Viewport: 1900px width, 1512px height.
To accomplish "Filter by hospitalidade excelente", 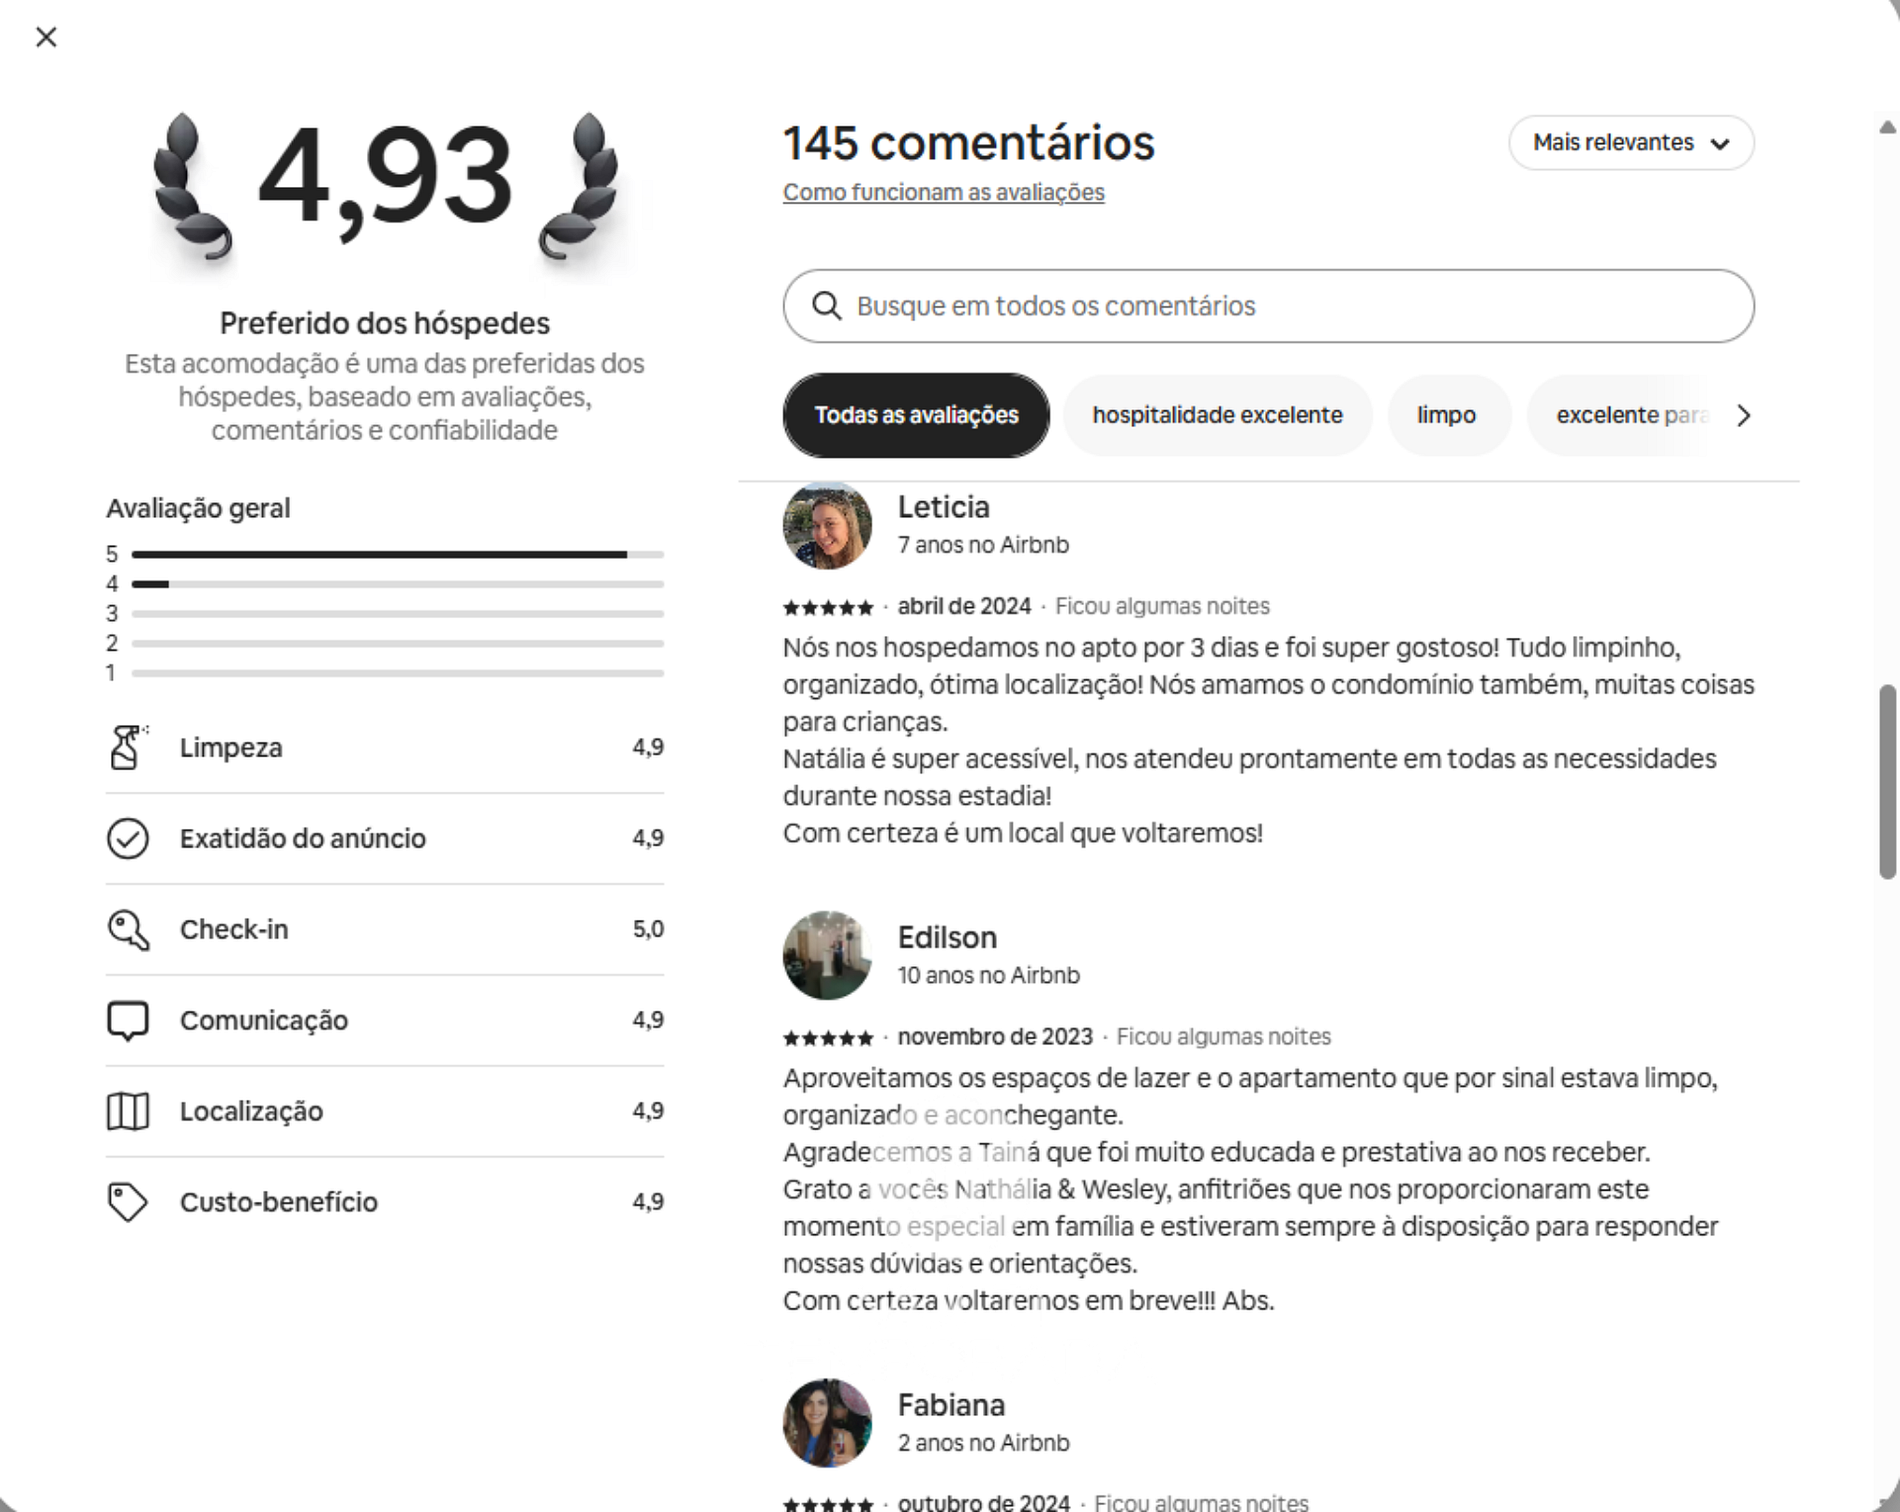I will pyautogui.click(x=1216, y=415).
